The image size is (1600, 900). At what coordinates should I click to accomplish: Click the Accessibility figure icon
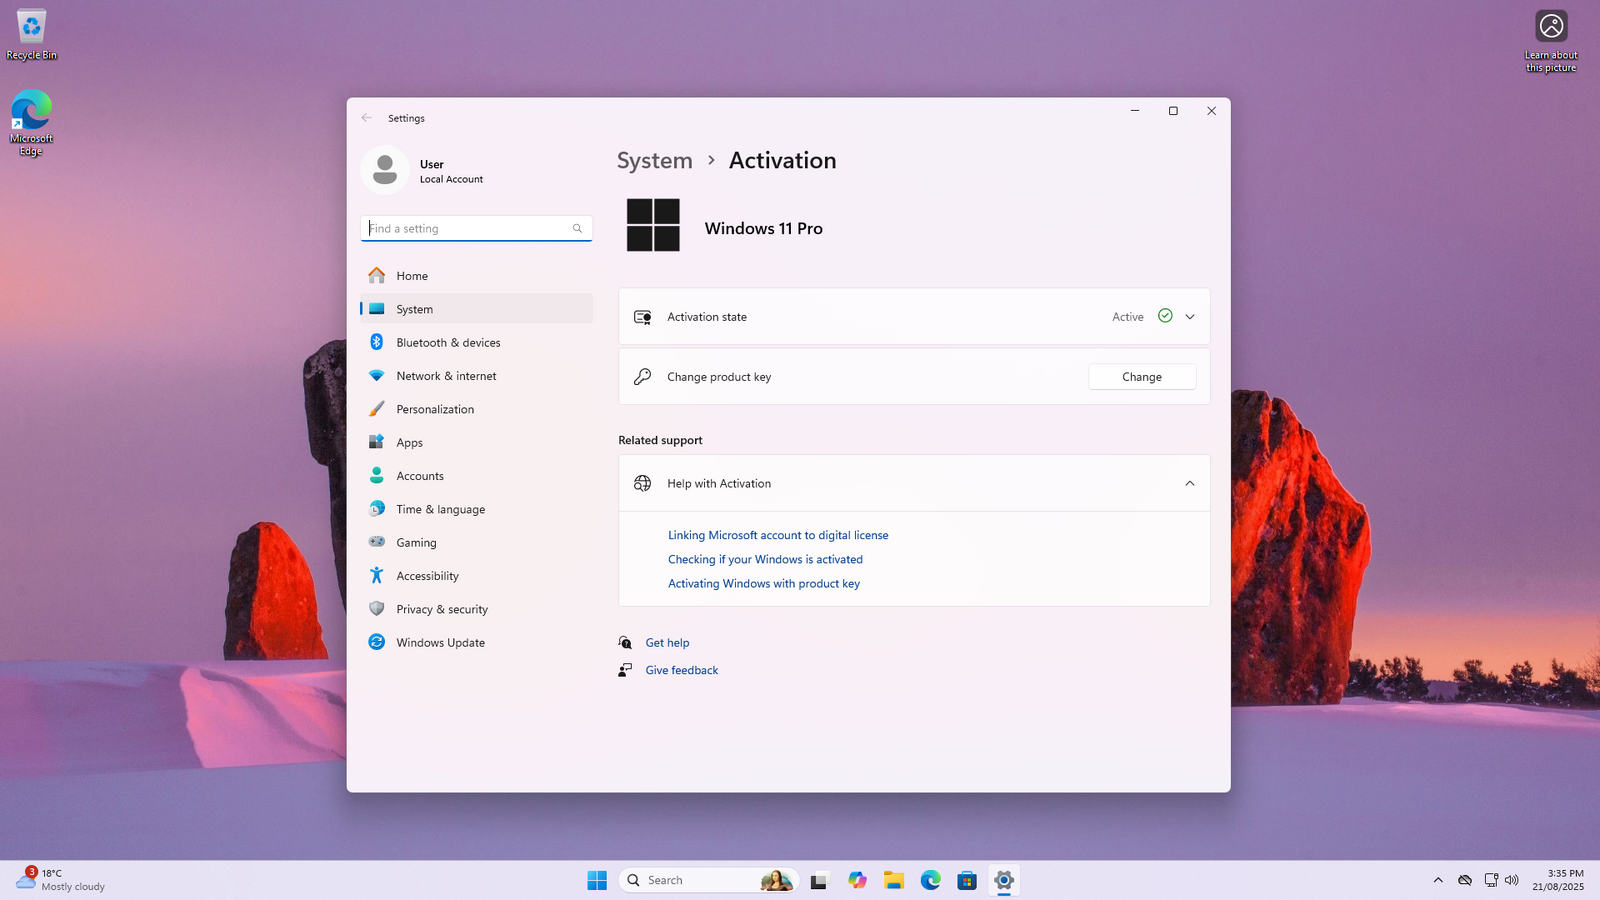click(x=376, y=575)
